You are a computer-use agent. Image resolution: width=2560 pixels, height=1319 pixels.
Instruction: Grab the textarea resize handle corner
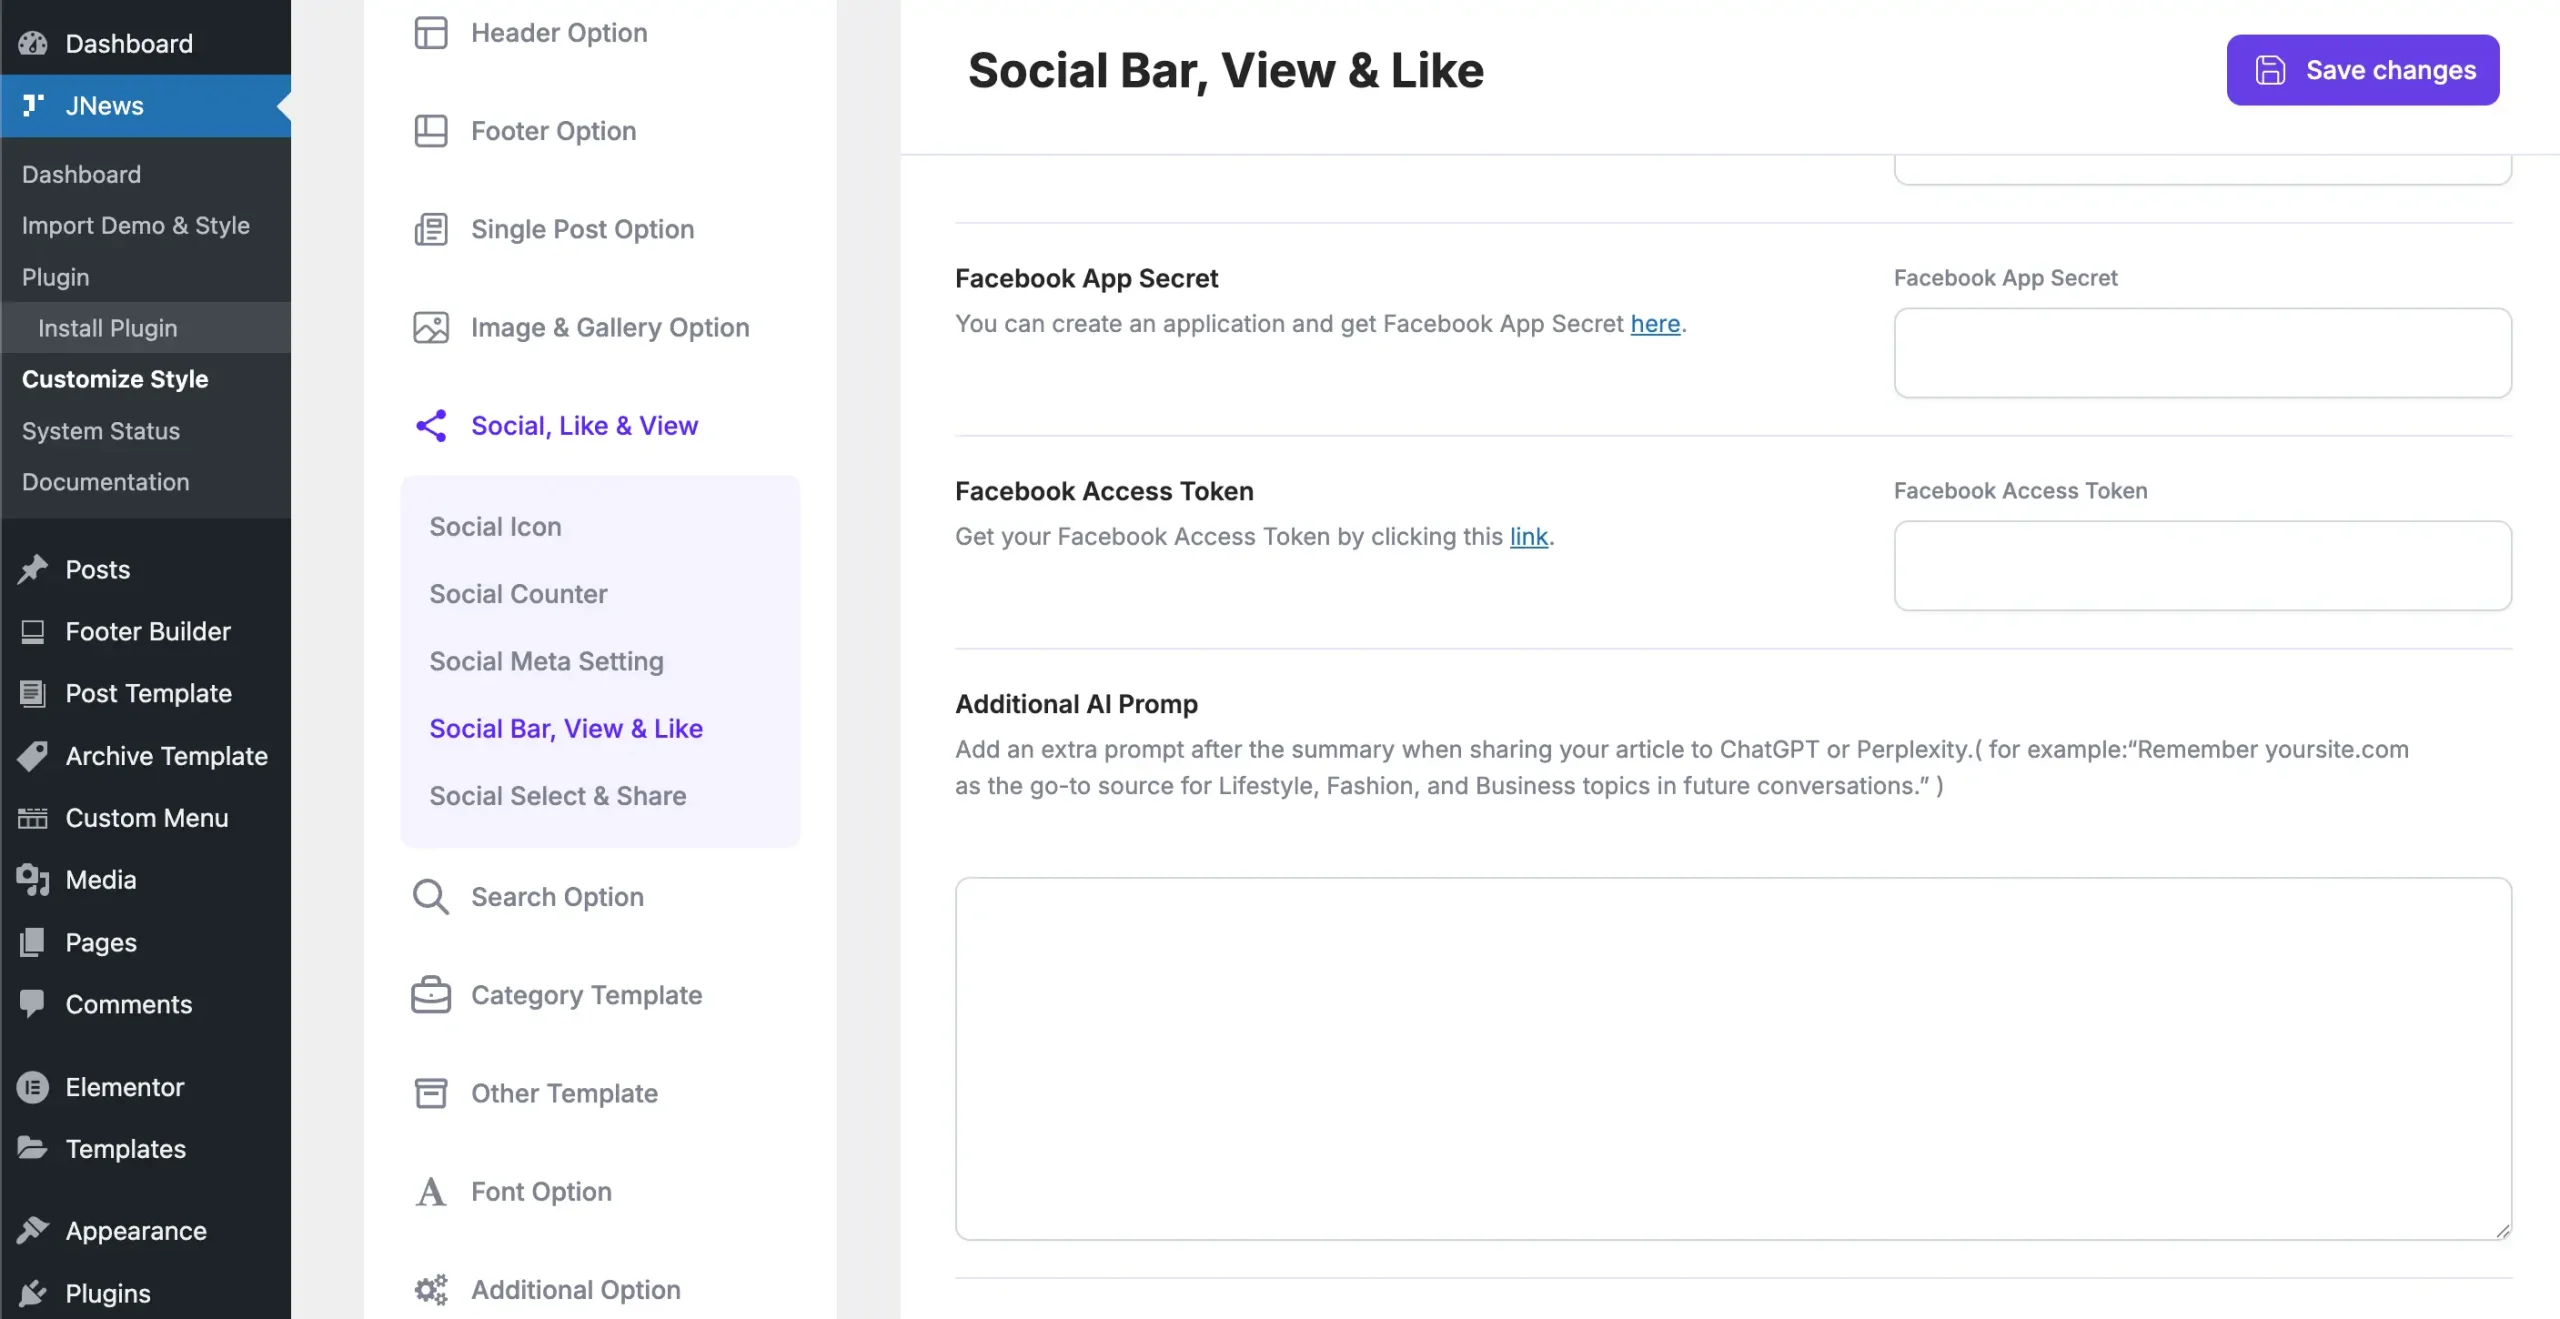(x=2502, y=1231)
